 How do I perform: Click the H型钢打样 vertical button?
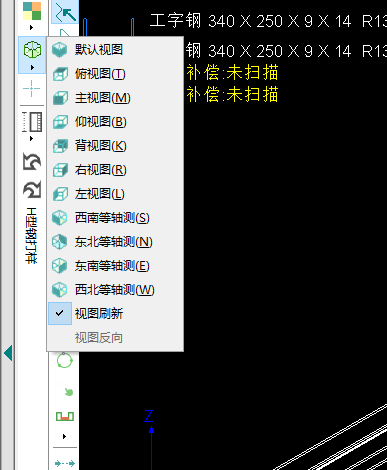click(x=32, y=236)
